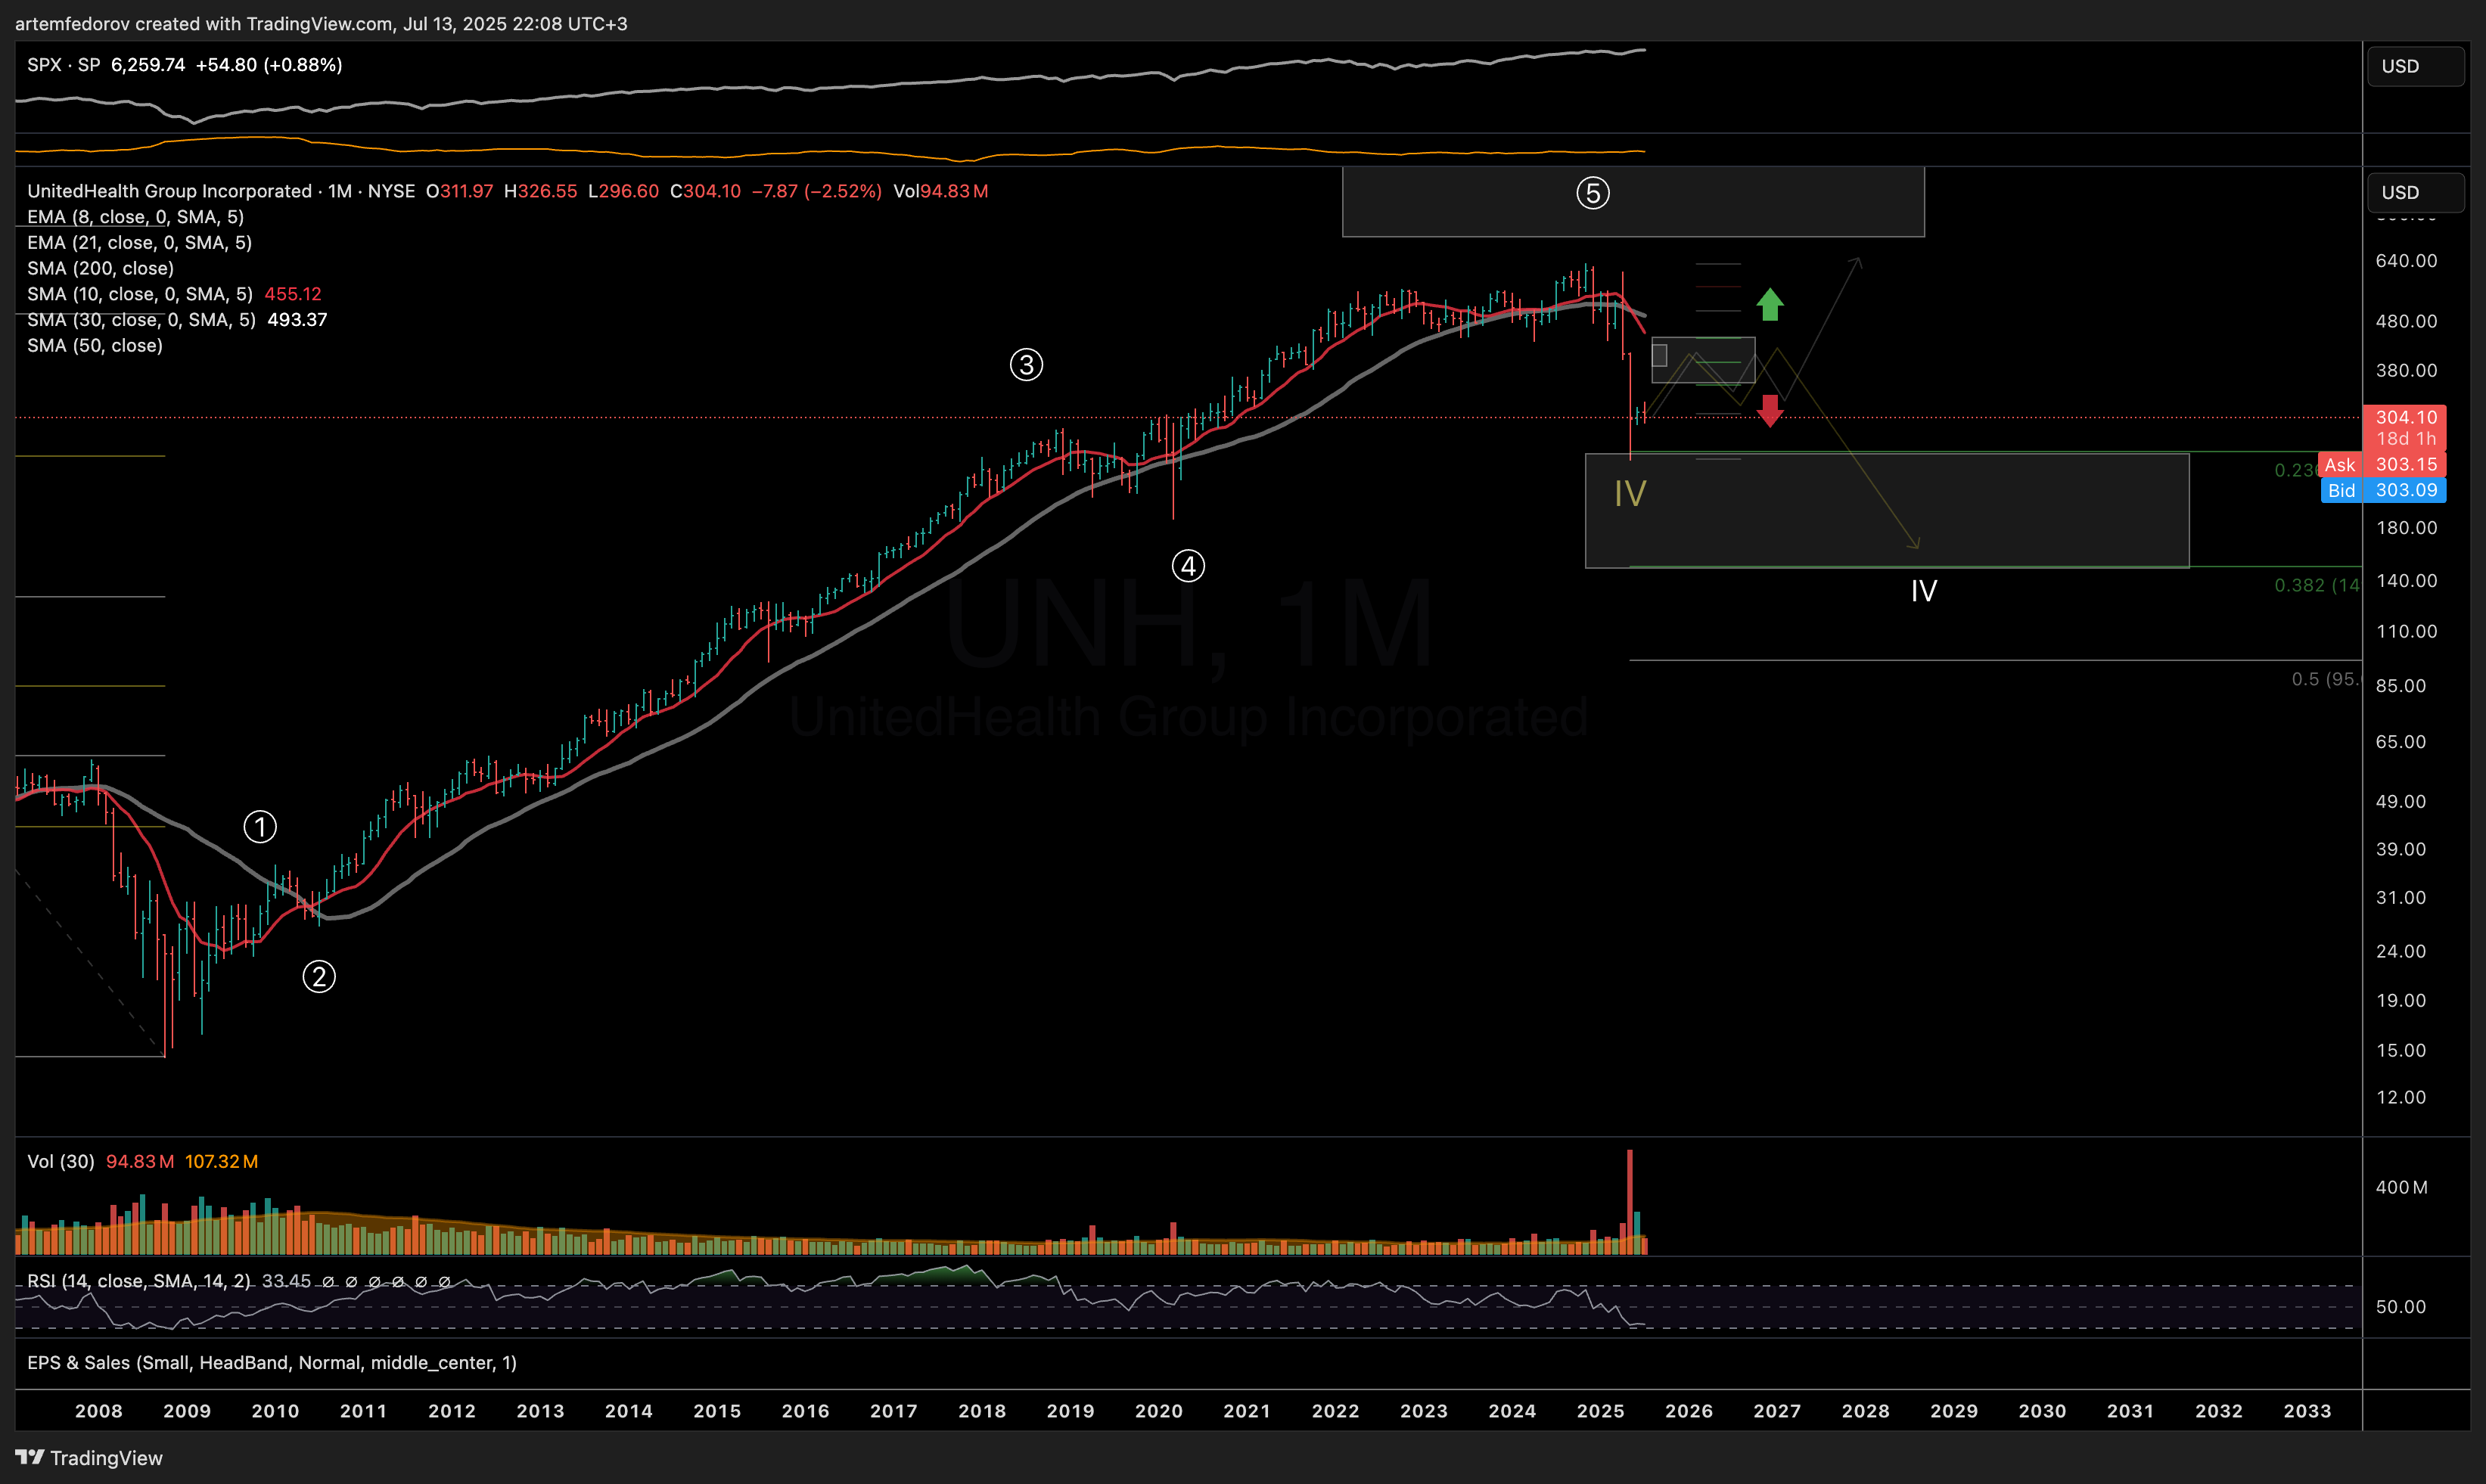This screenshot has width=2486, height=1484.
Task: Click the 2025 label on the time axis
Action: [1601, 1411]
